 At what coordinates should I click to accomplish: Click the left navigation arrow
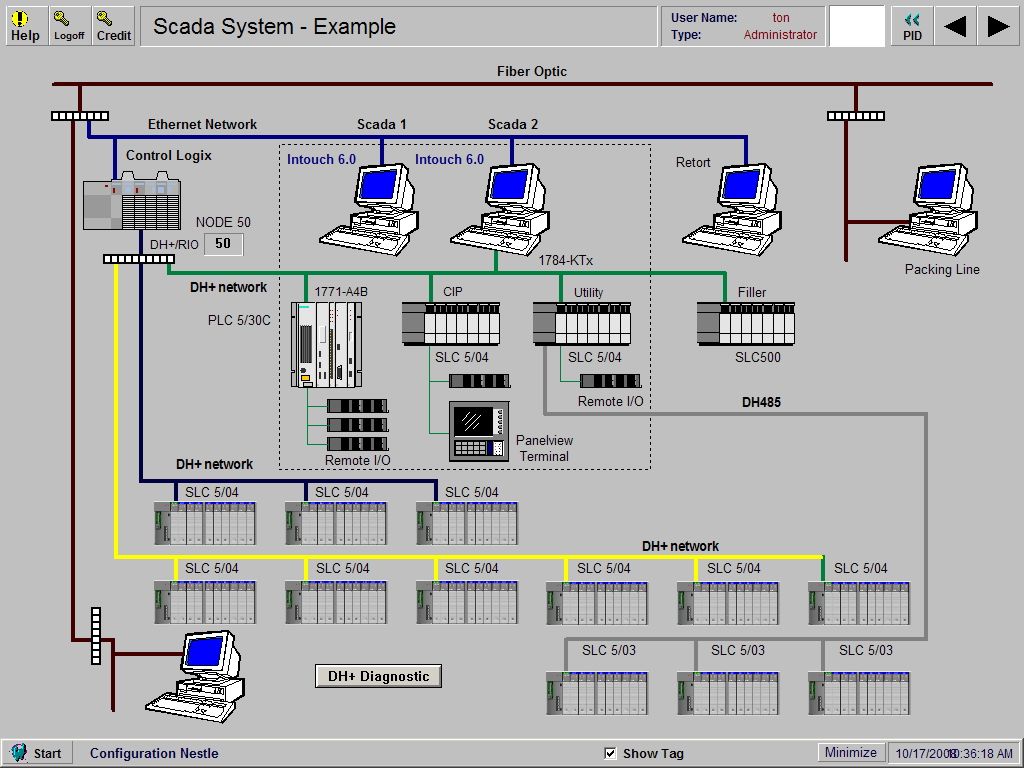(954, 24)
